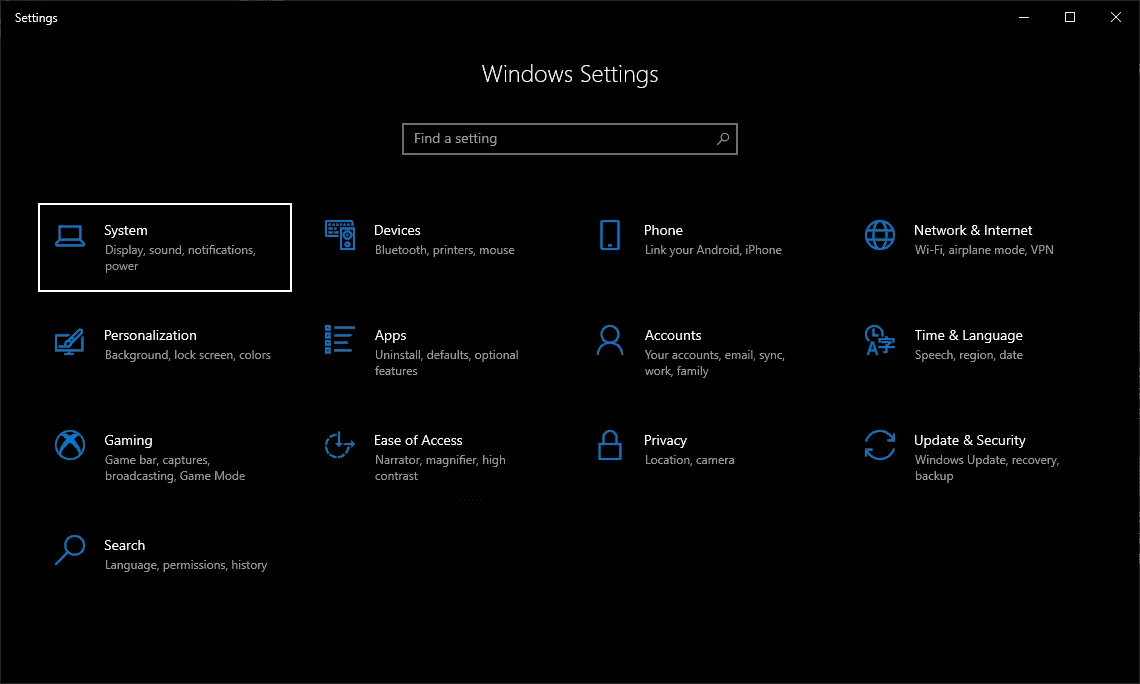Open the Phone icon
This screenshot has width=1140, height=684.
click(x=610, y=235)
